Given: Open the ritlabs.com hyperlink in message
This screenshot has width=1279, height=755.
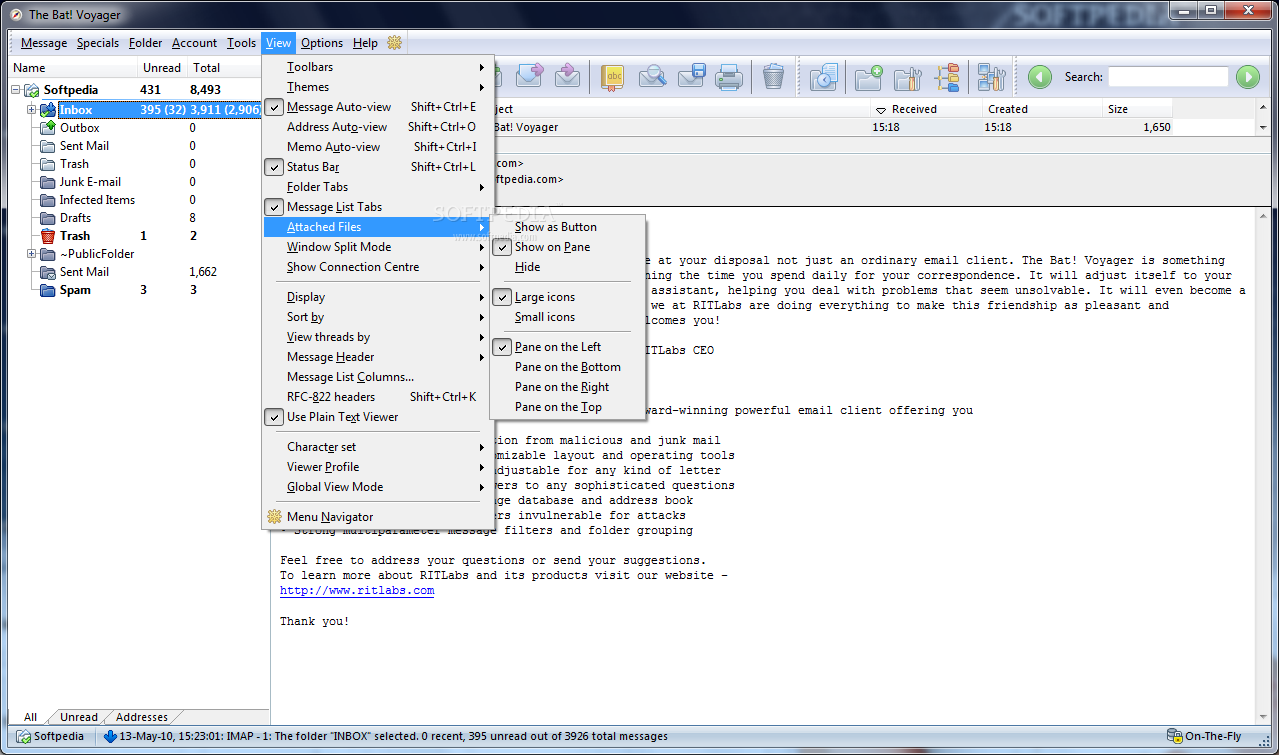Looking at the screenshot, I should 357,590.
